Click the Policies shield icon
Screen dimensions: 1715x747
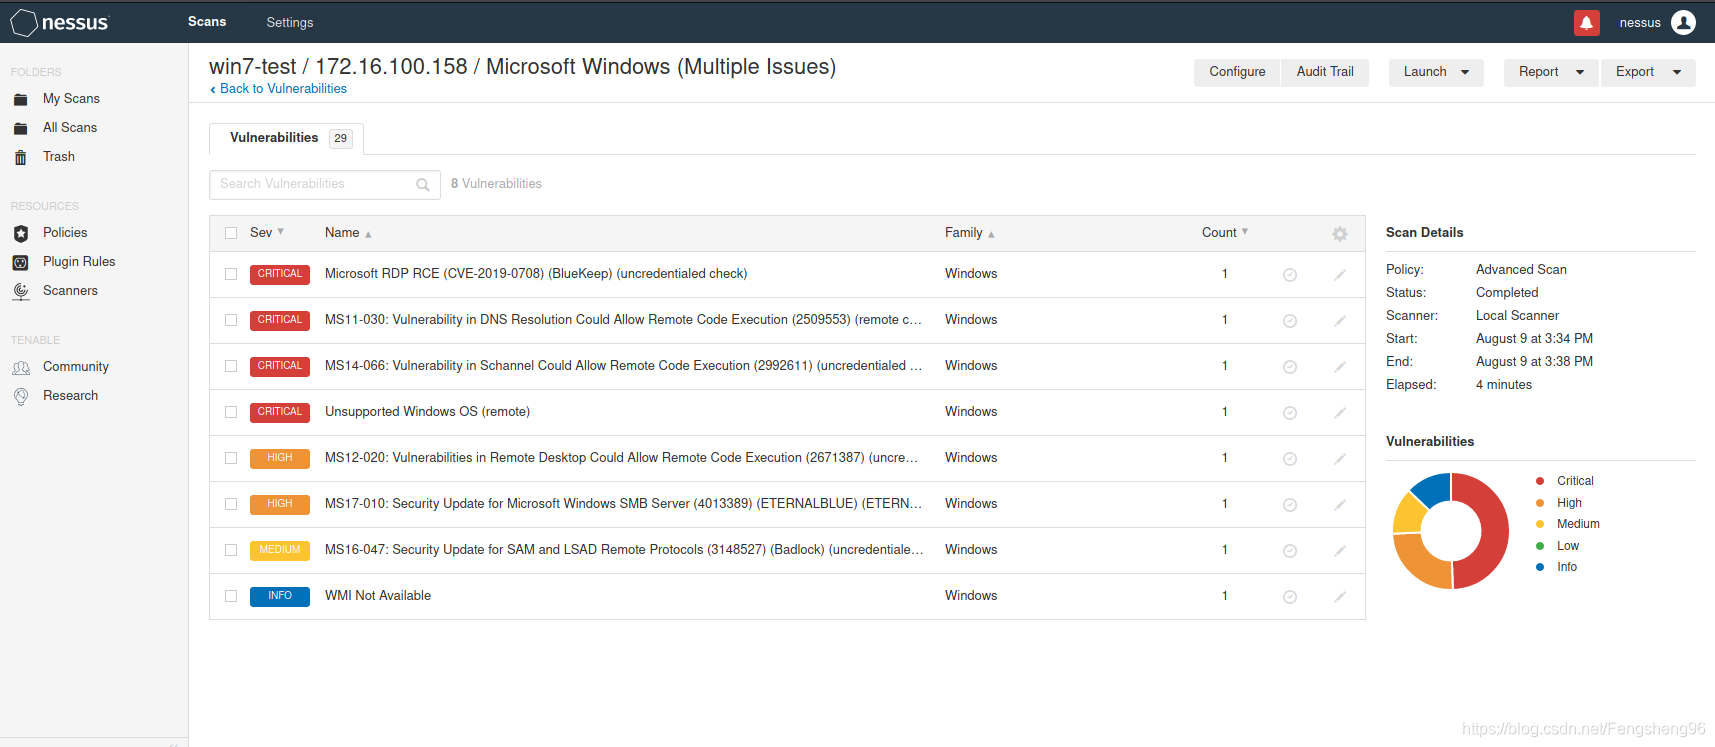[x=21, y=233]
